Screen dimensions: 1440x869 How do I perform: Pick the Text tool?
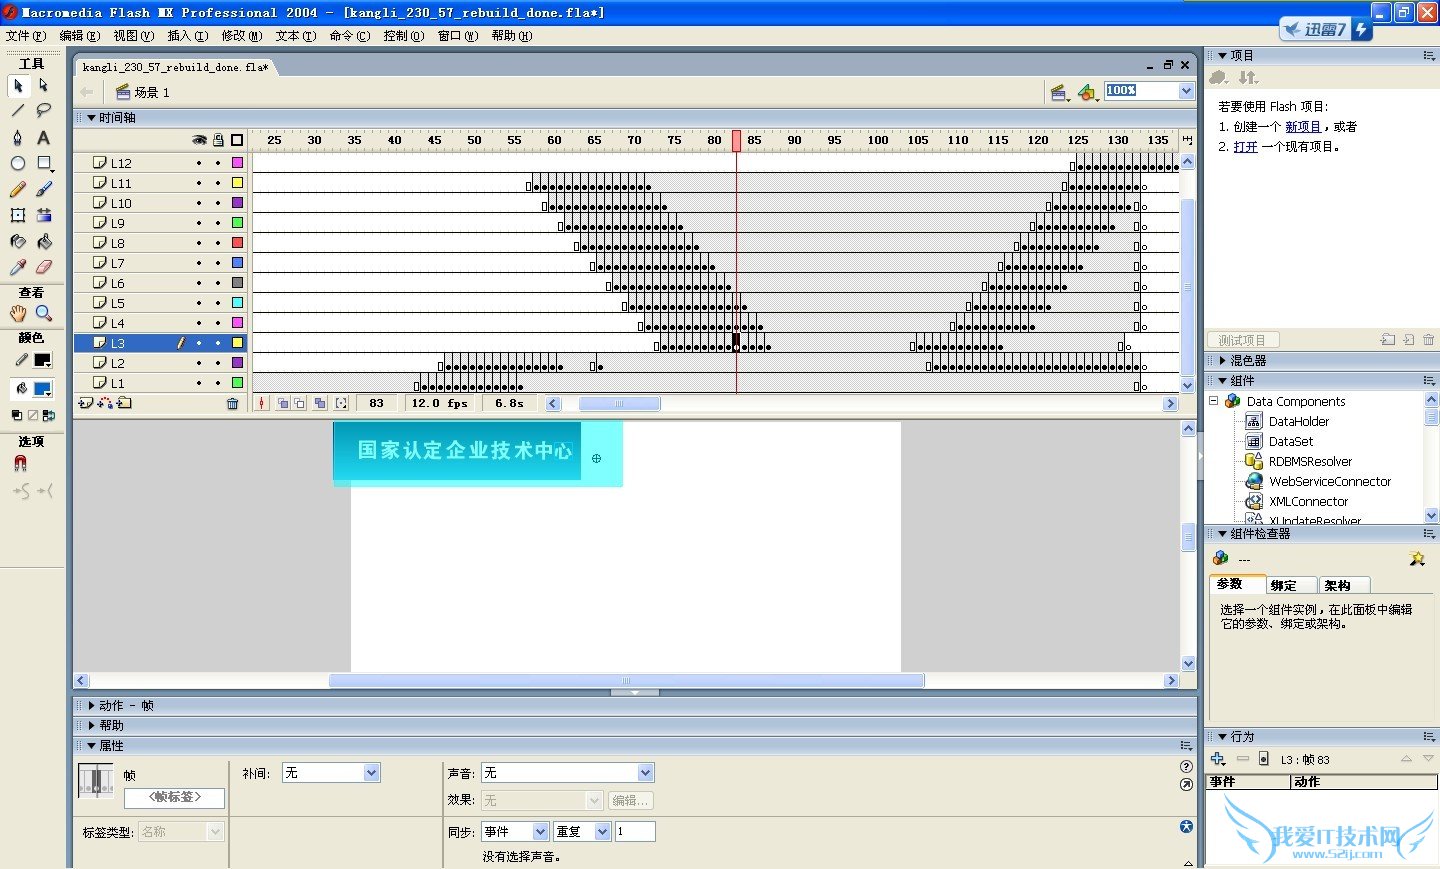pyautogui.click(x=44, y=137)
